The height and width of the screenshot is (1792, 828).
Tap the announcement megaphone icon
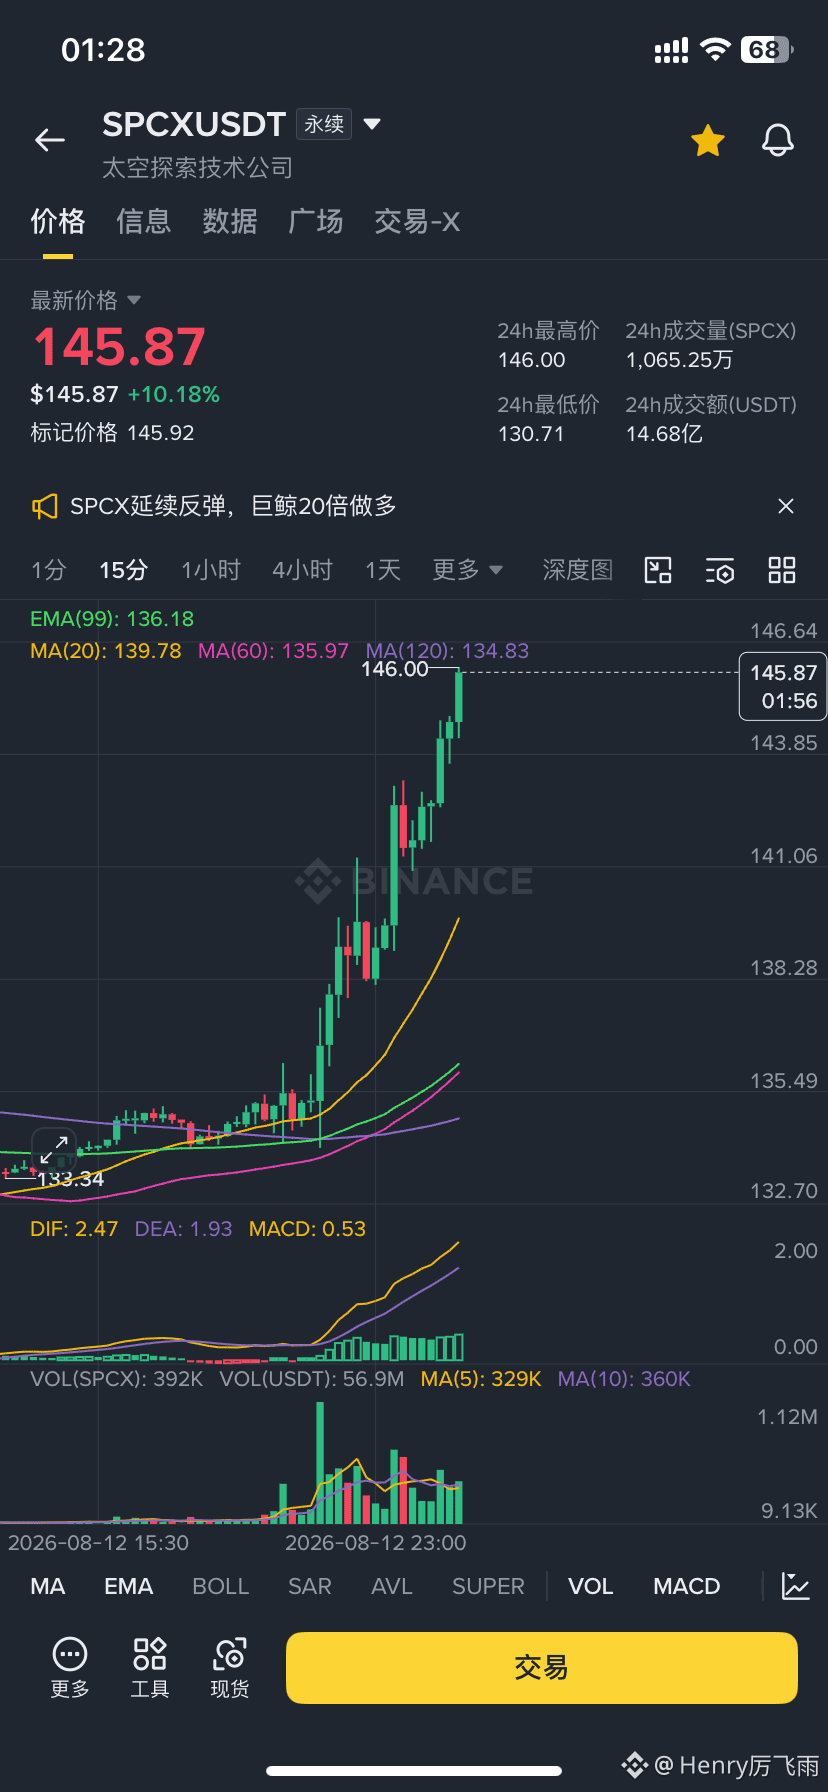[x=44, y=506]
